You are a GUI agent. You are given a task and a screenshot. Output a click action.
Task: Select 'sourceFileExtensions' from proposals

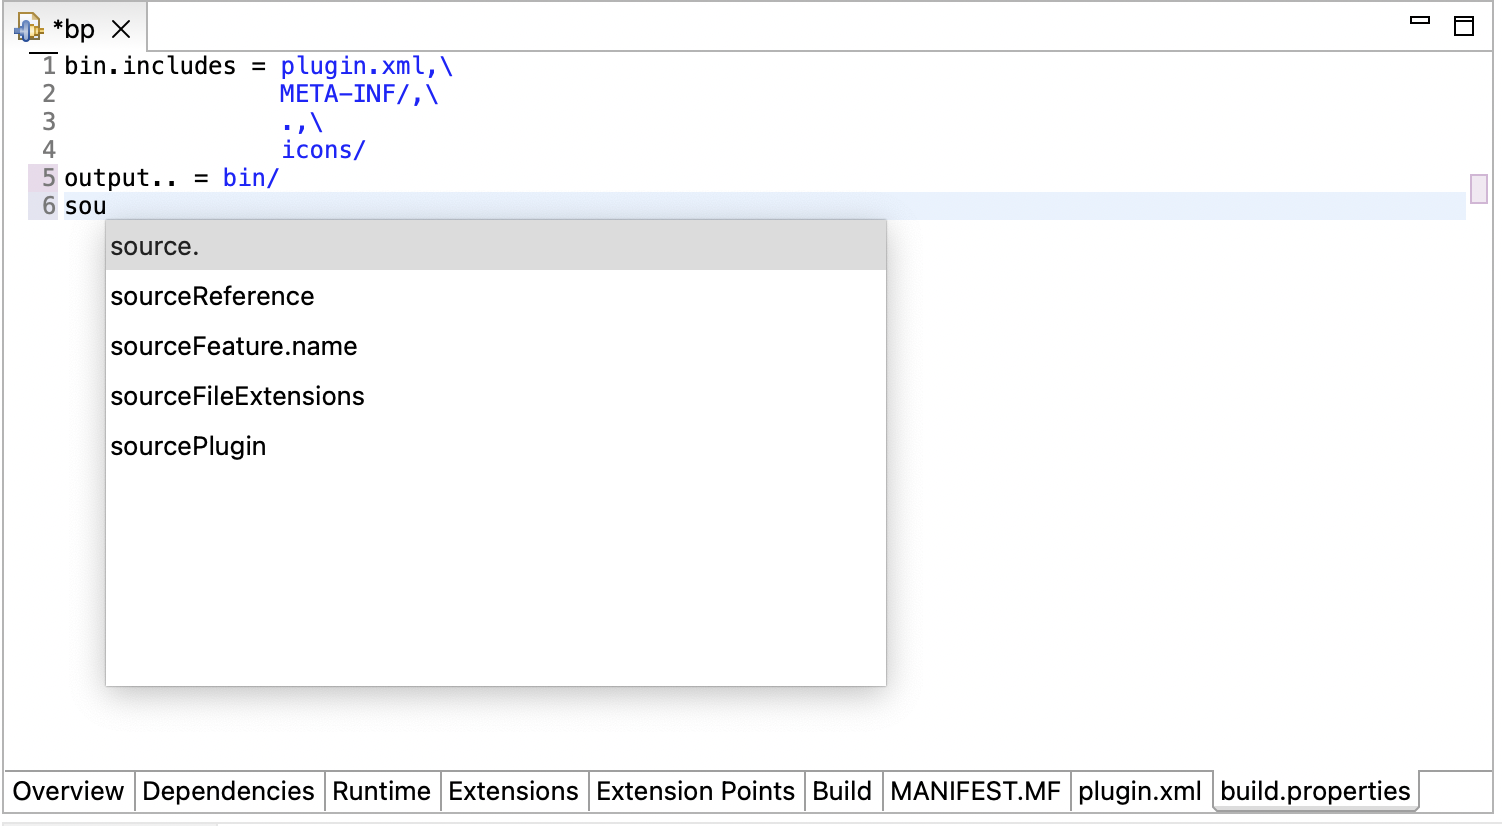[x=496, y=396]
